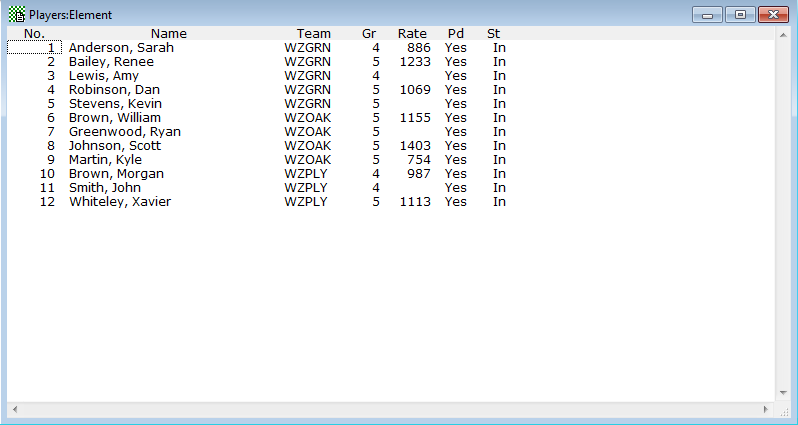This screenshot has width=798, height=425.
Task: Click the Players:Element window title icon
Action: pos(17,15)
